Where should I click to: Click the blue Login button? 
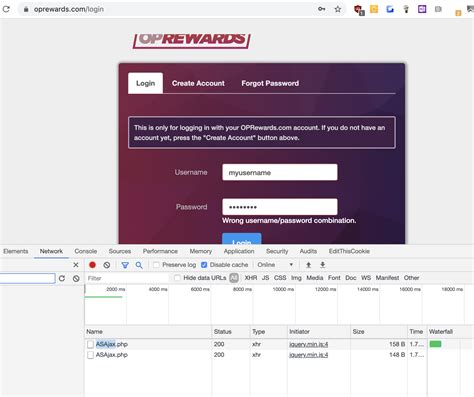coord(242,239)
